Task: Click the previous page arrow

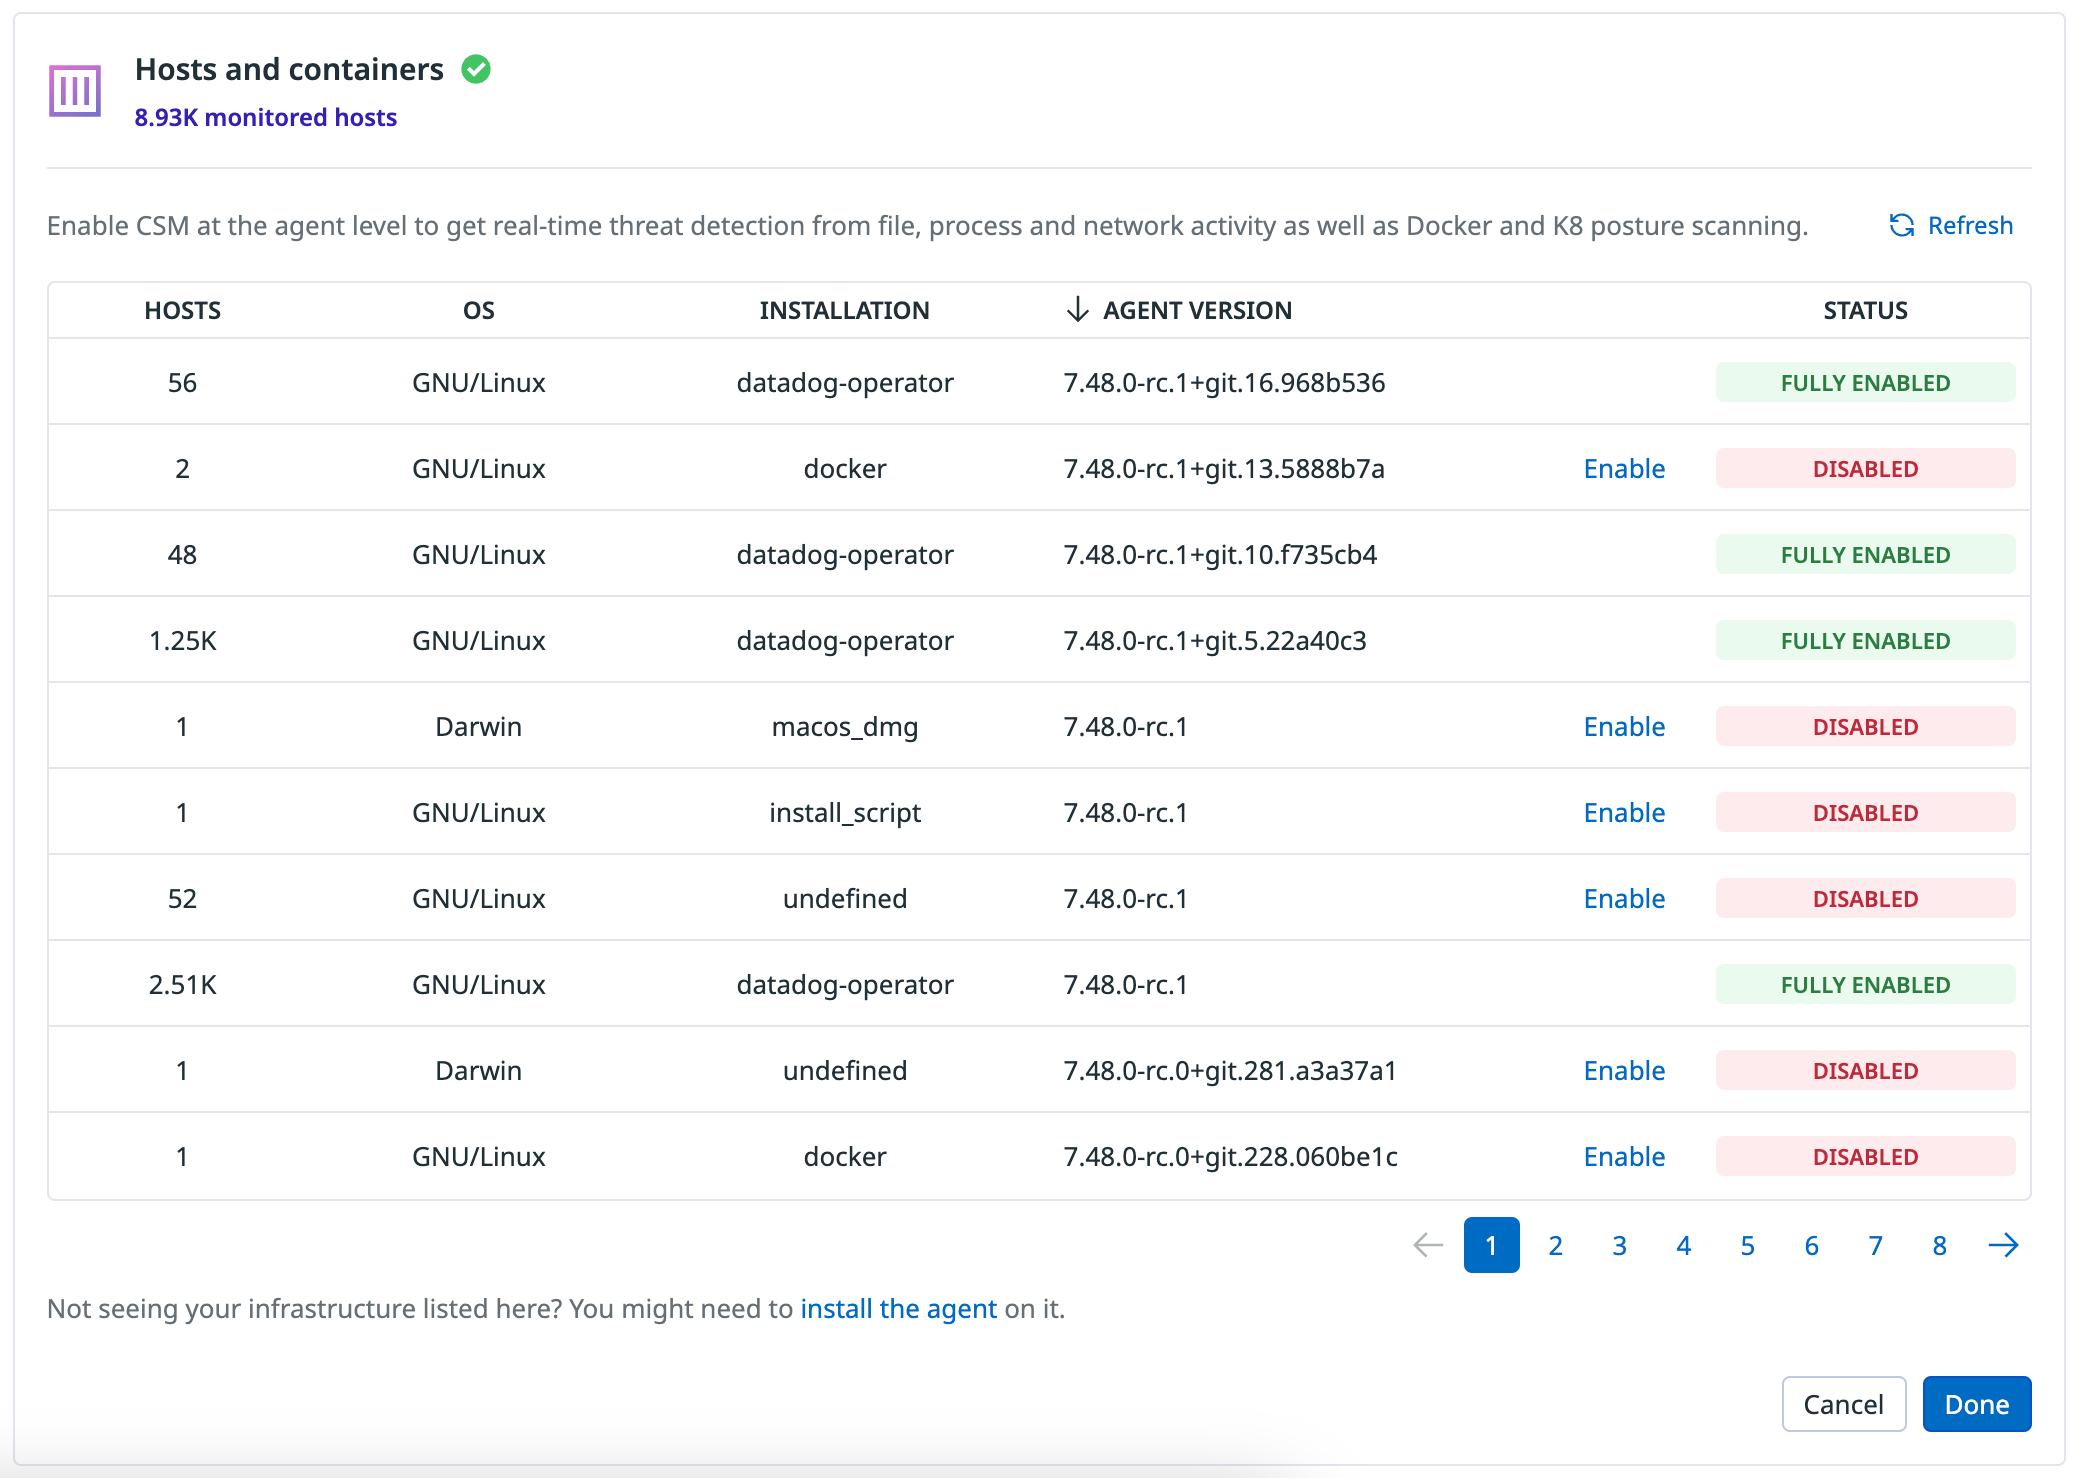Action: 1428,1245
